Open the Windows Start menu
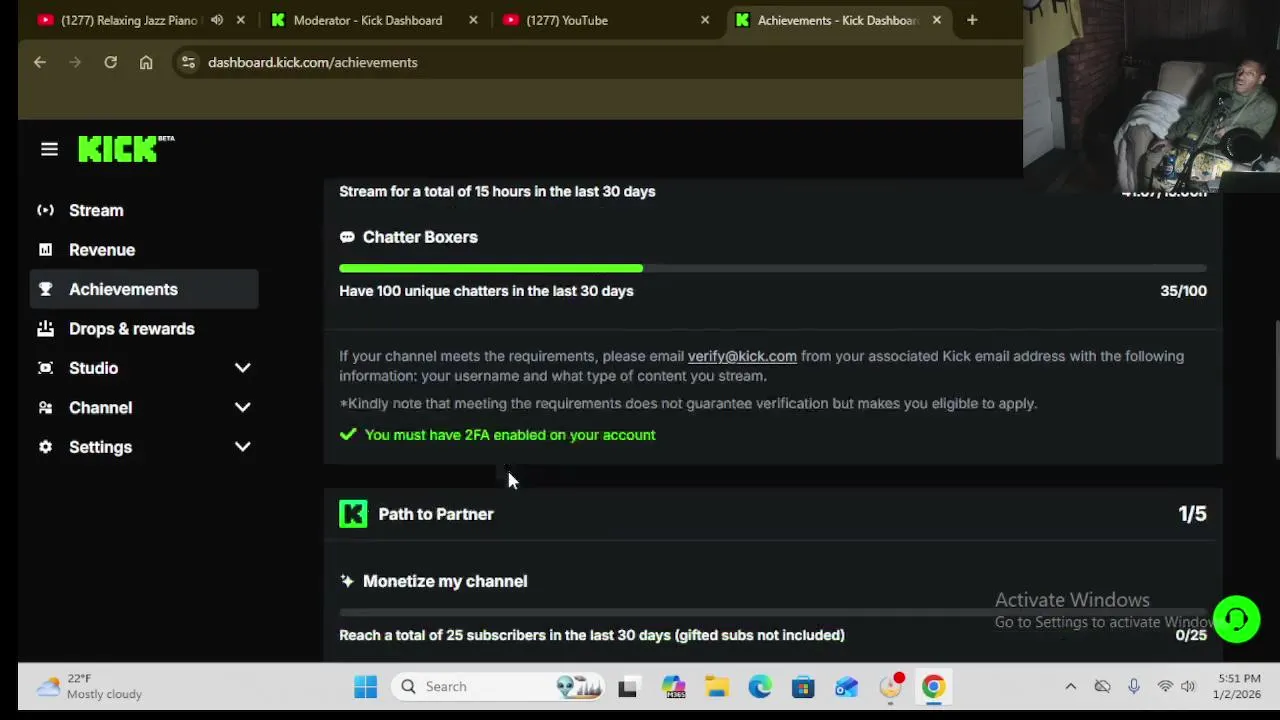The width and height of the screenshot is (1280, 720). pos(365,687)
